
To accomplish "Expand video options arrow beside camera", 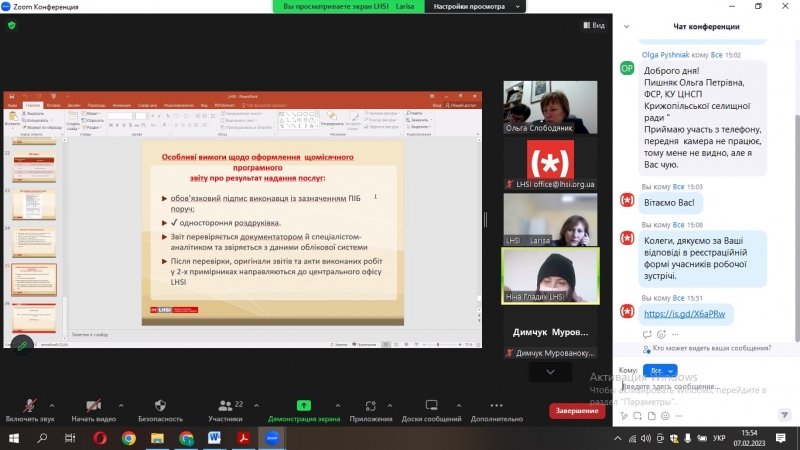I will coord(119,404).
